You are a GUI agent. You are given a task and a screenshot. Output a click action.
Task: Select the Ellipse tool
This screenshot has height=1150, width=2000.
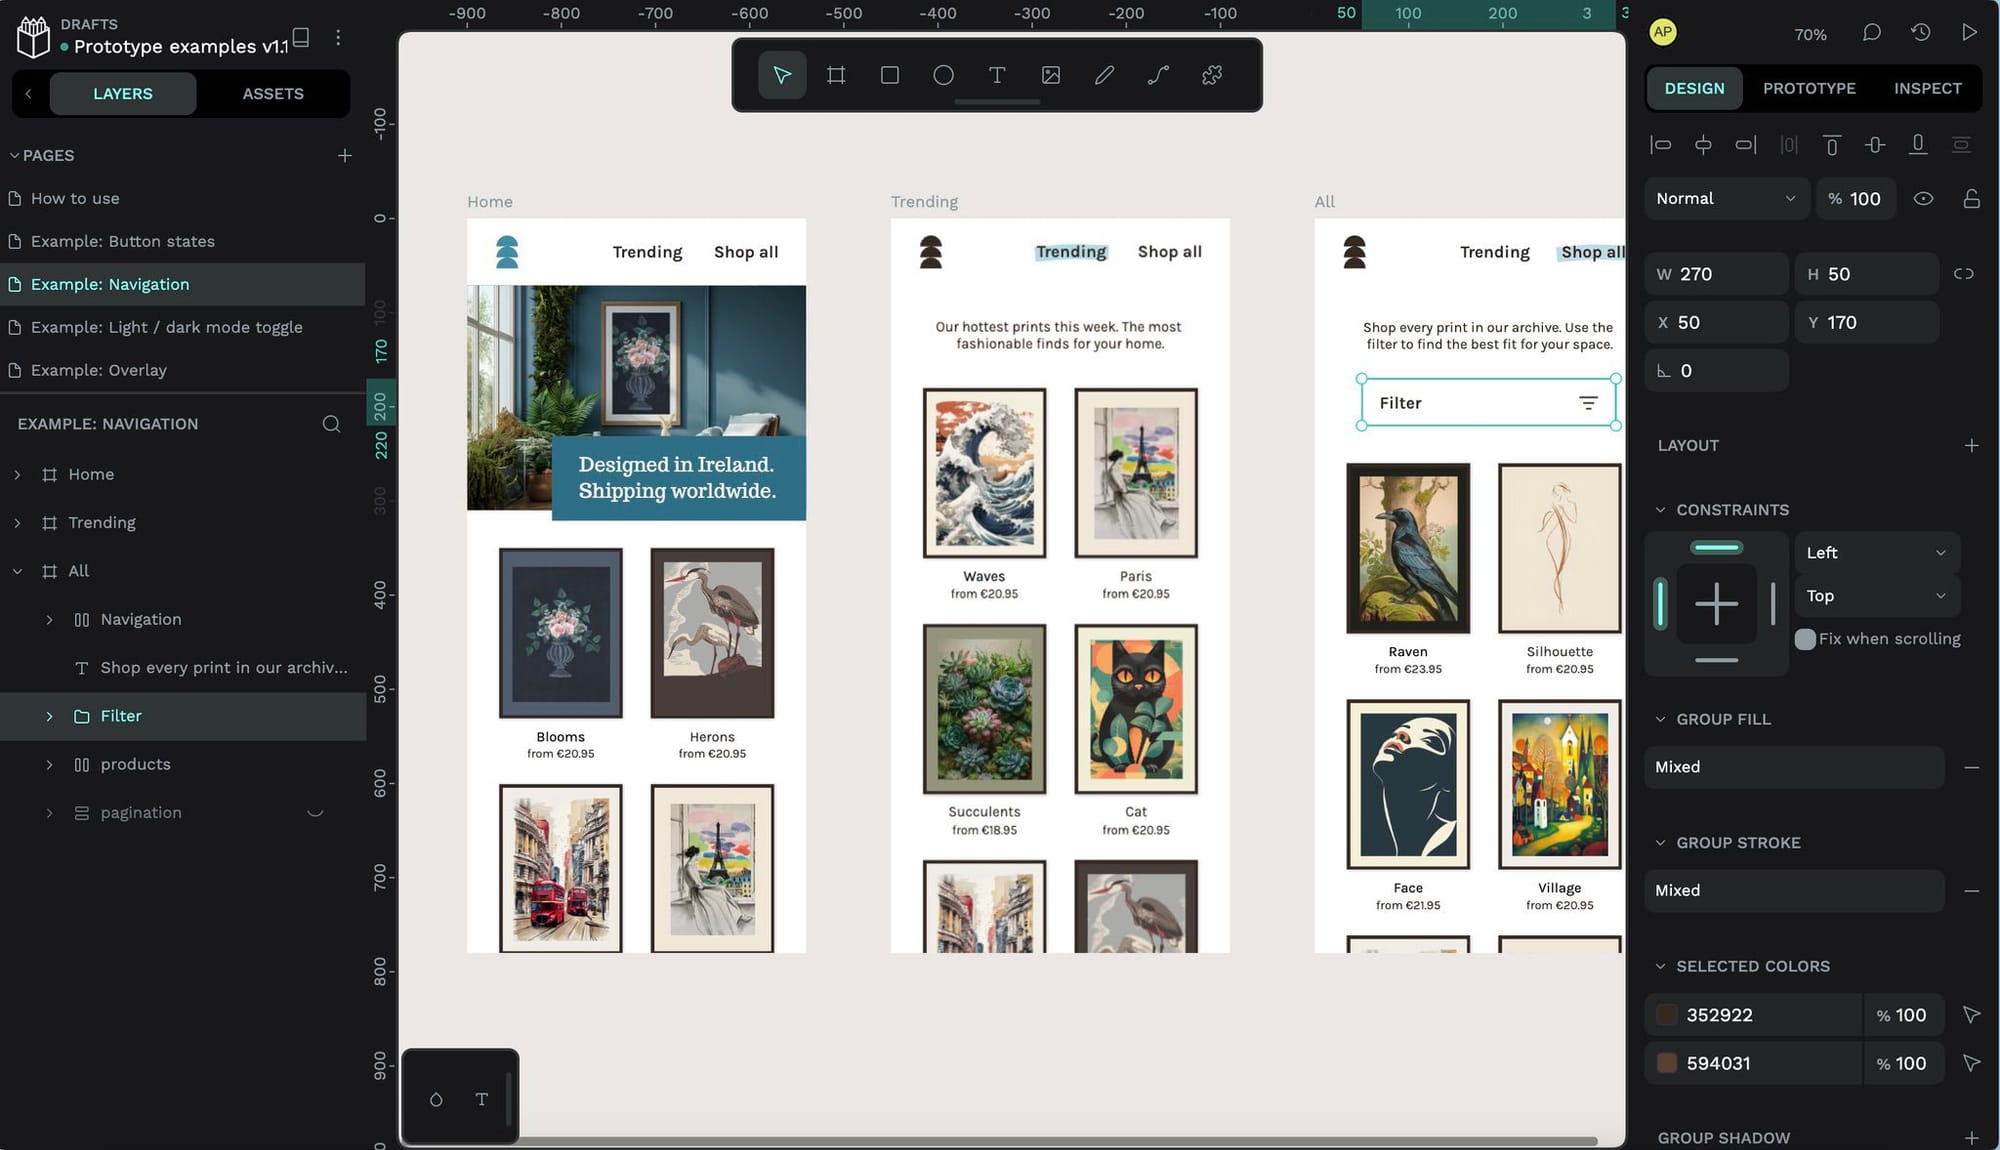[x=943, y=75]
